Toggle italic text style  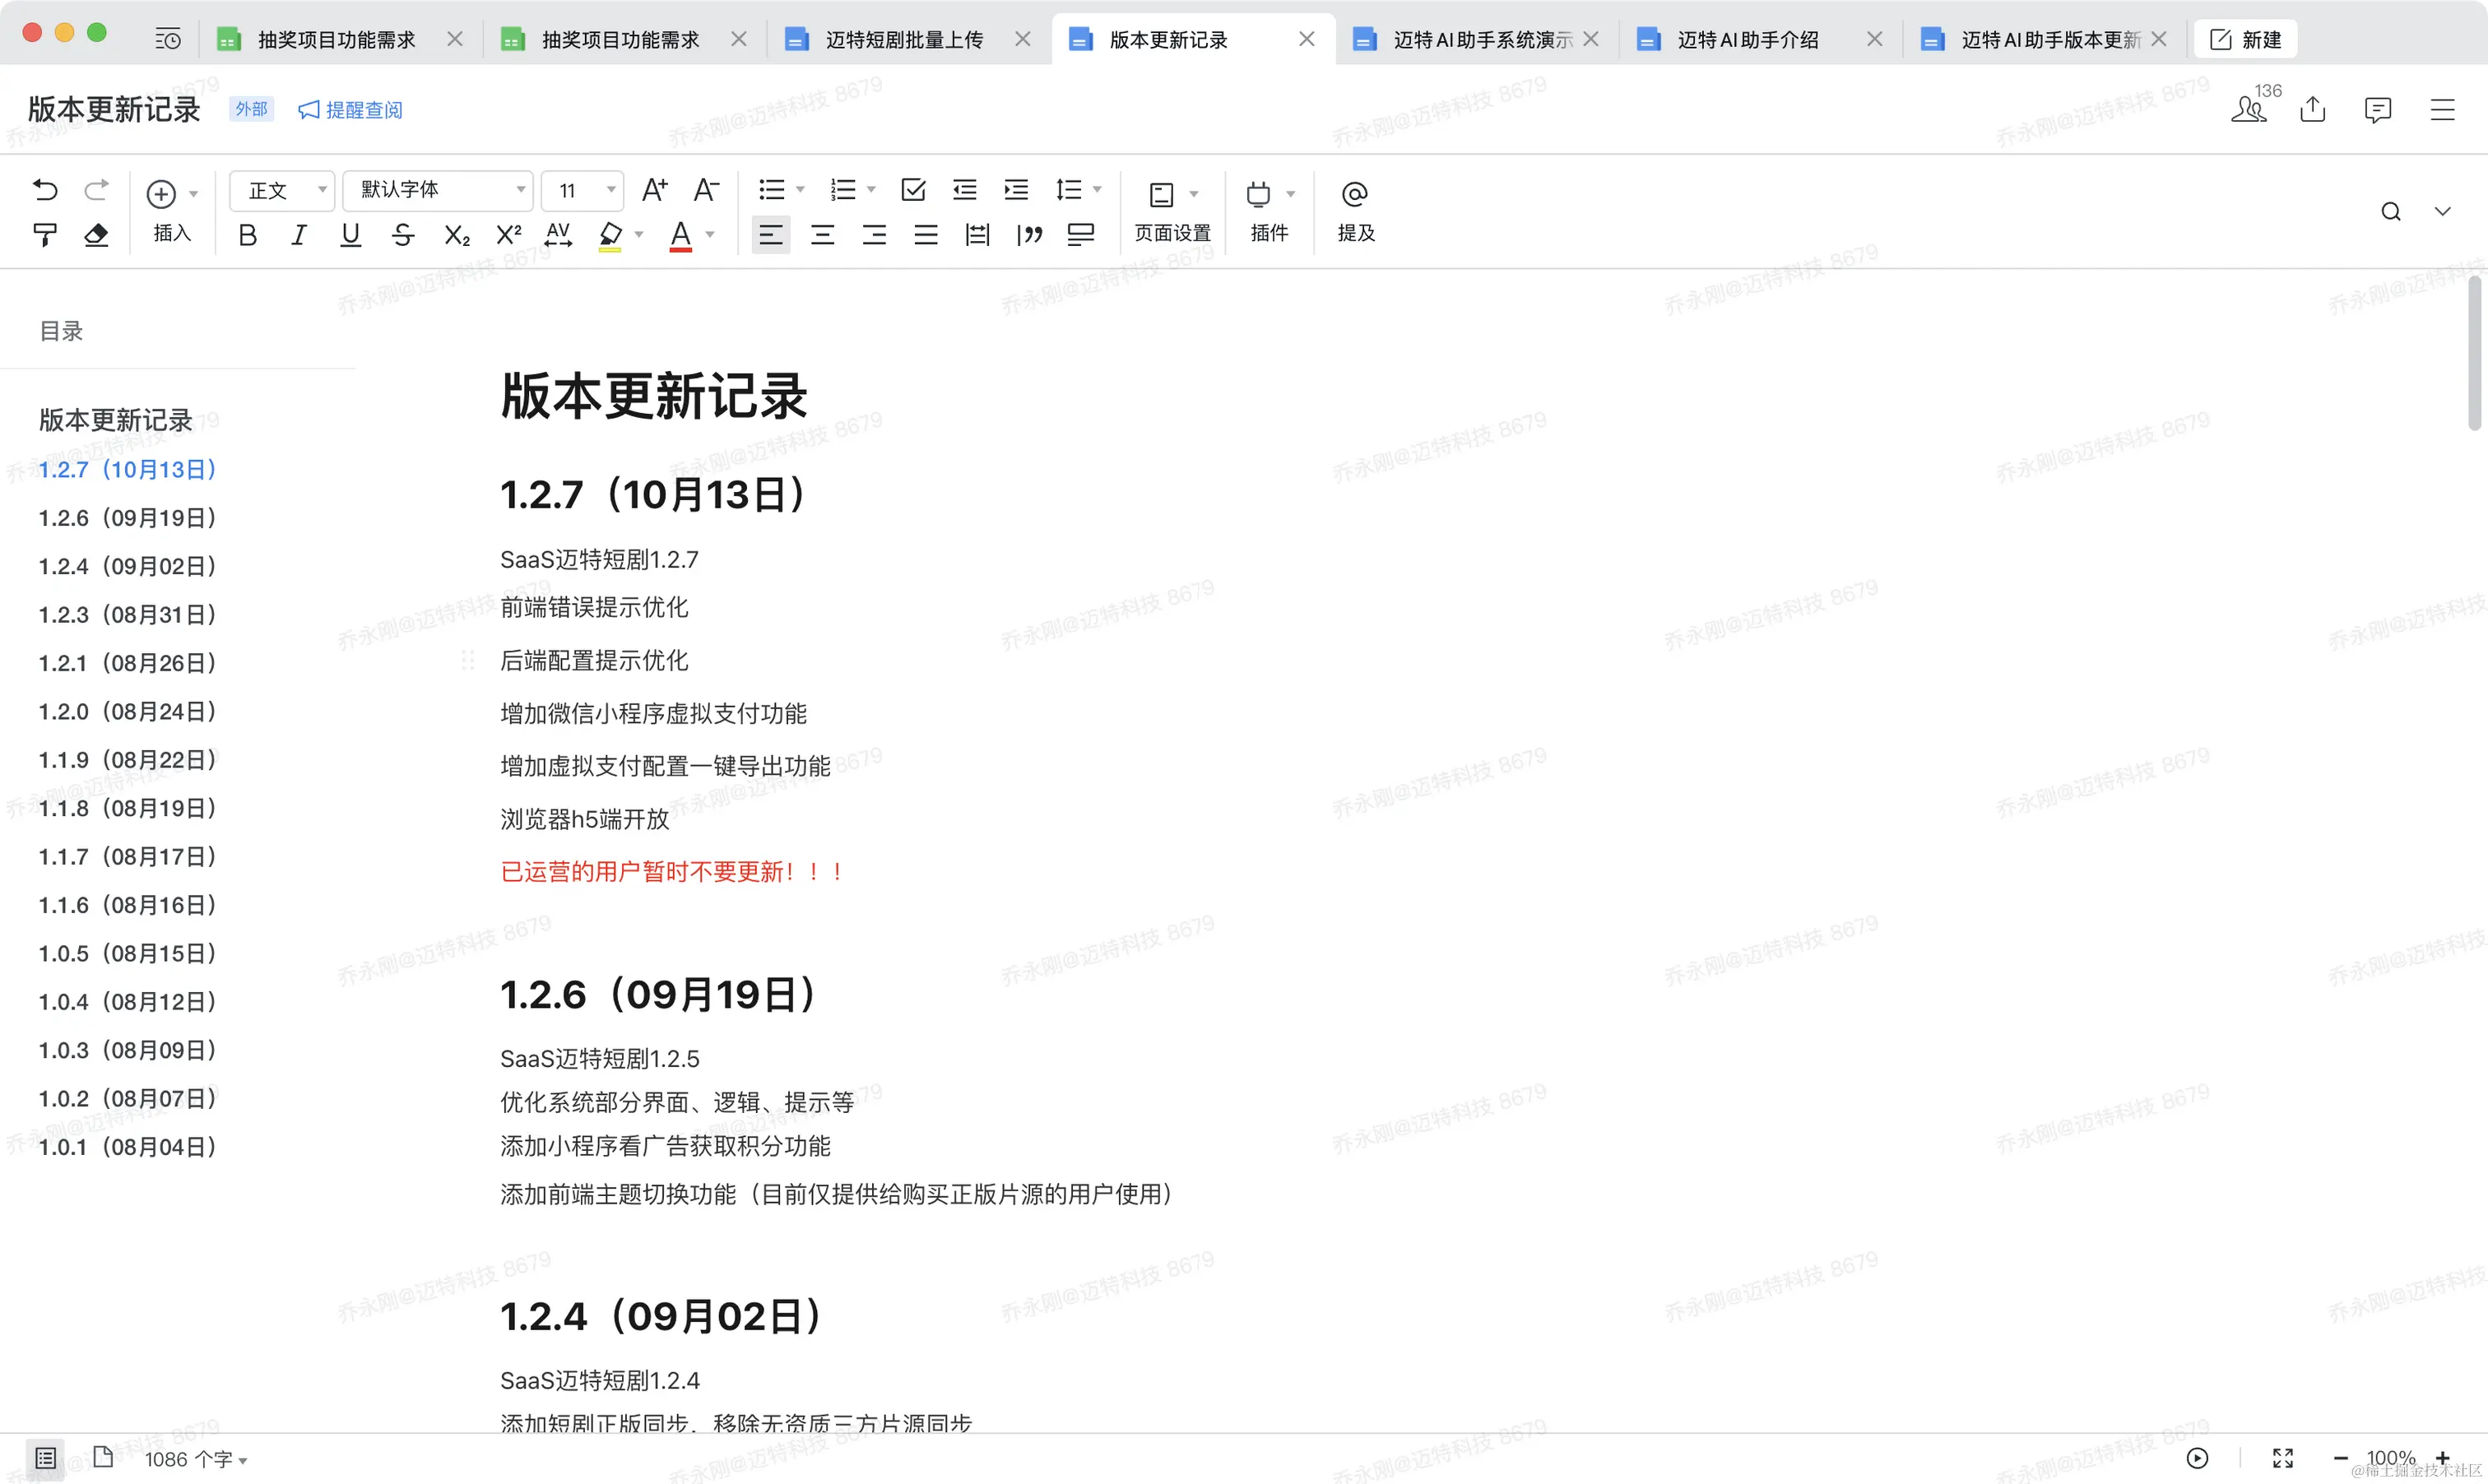click(x=298, y=235)
